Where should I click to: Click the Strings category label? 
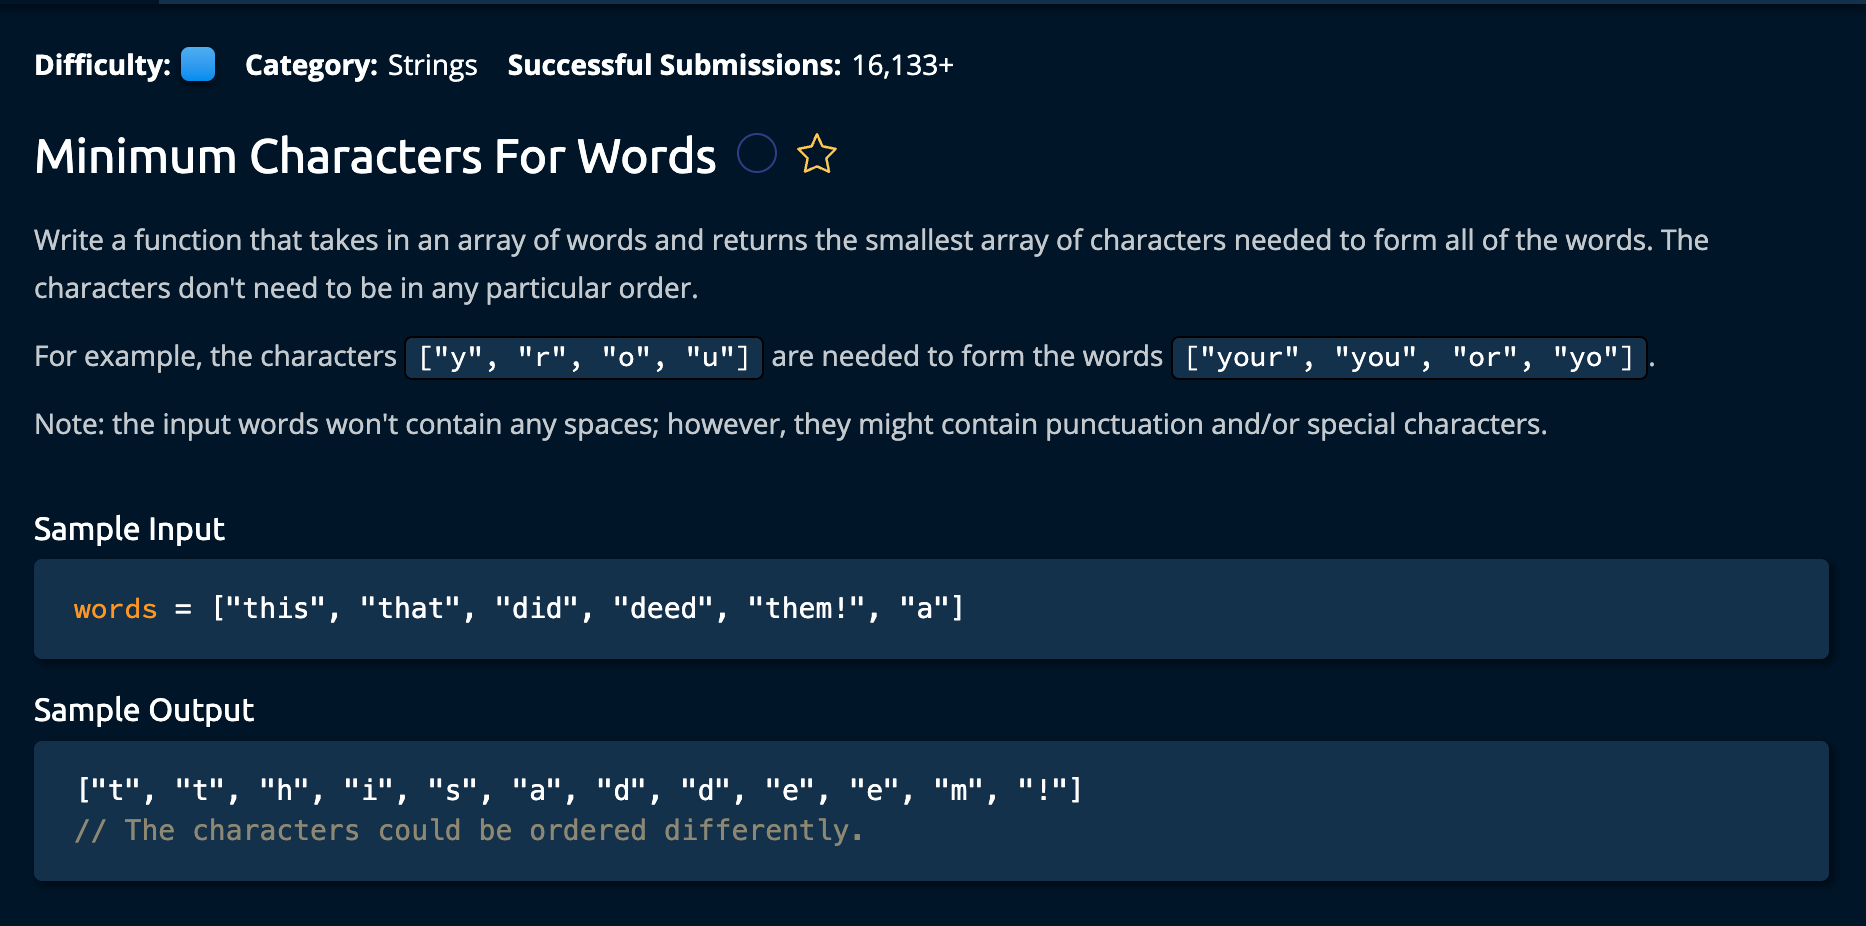tap(432, 65)
